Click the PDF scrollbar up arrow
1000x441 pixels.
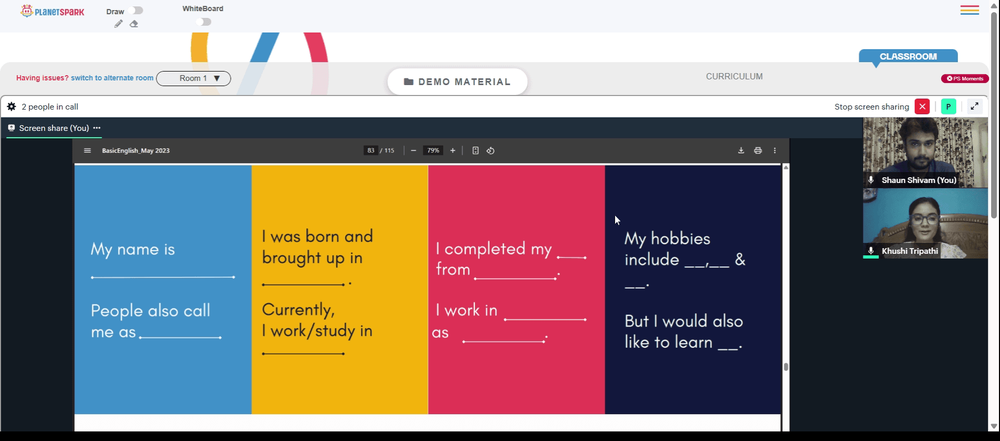(x=786, y=168)
